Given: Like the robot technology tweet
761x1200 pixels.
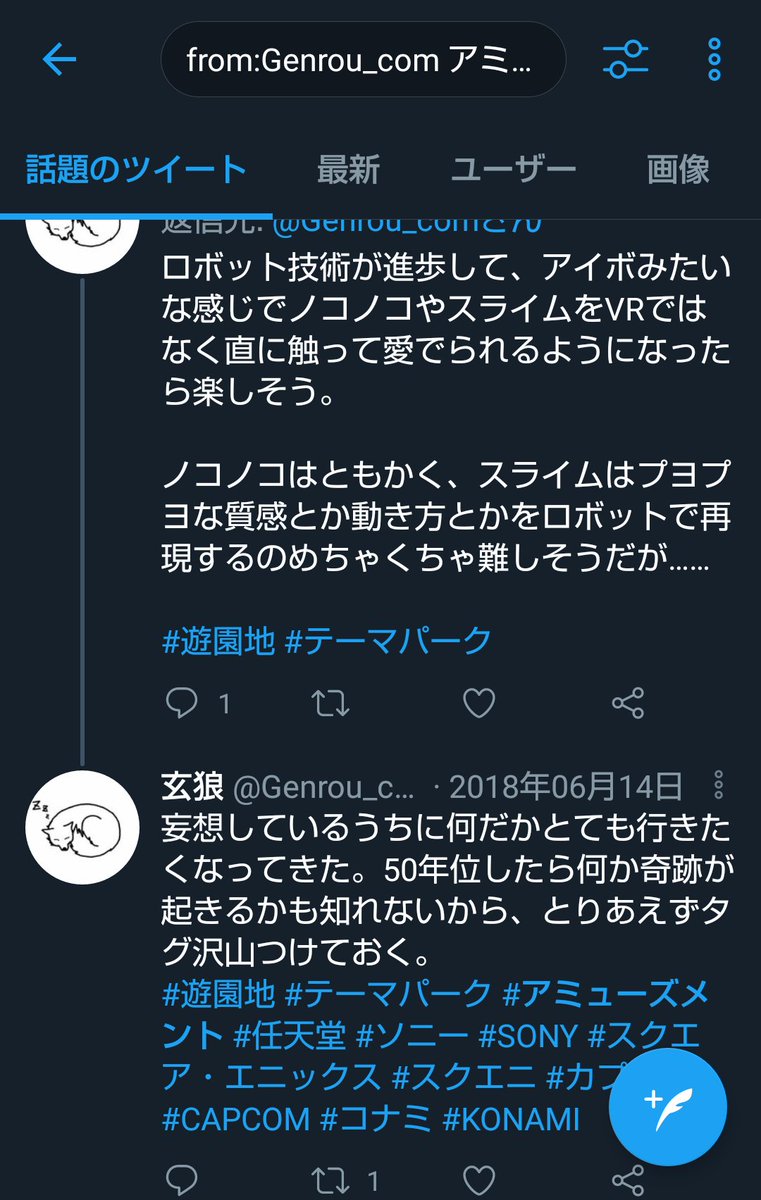Looking at the screenshot, I should coord(479,704).
